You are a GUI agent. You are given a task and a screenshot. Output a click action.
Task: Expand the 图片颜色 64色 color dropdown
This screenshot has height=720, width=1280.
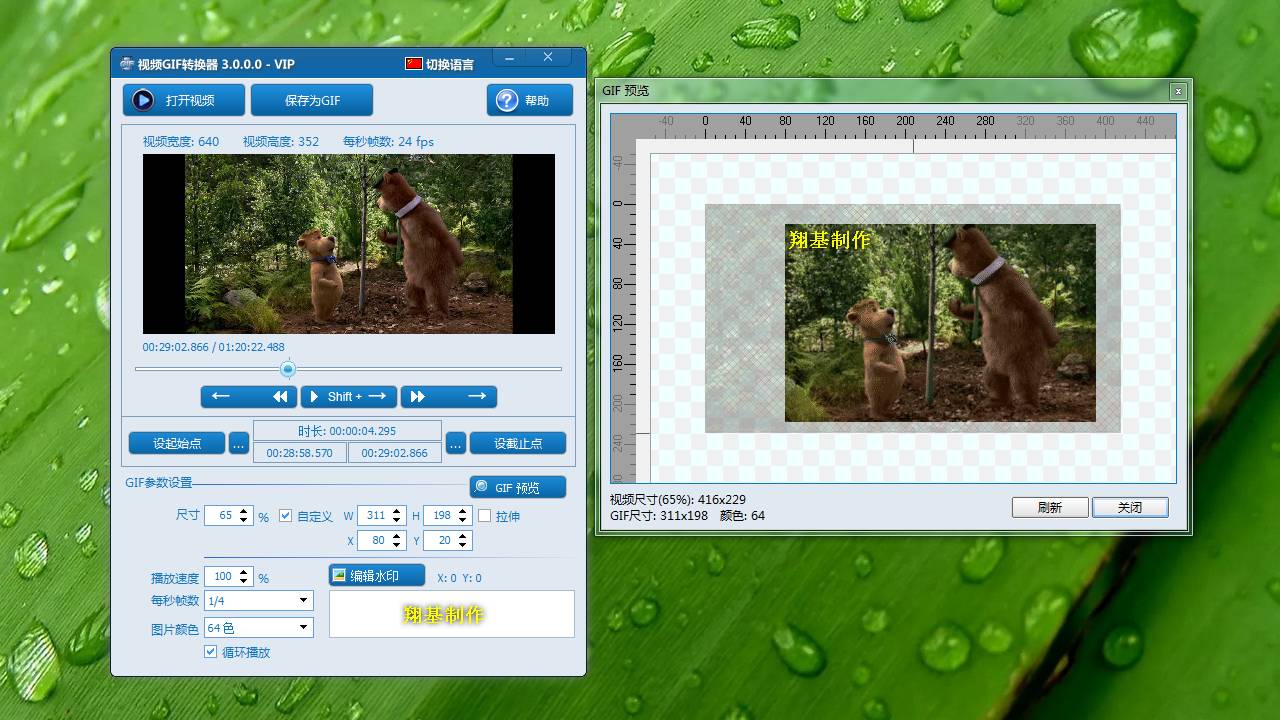[303, 627]
